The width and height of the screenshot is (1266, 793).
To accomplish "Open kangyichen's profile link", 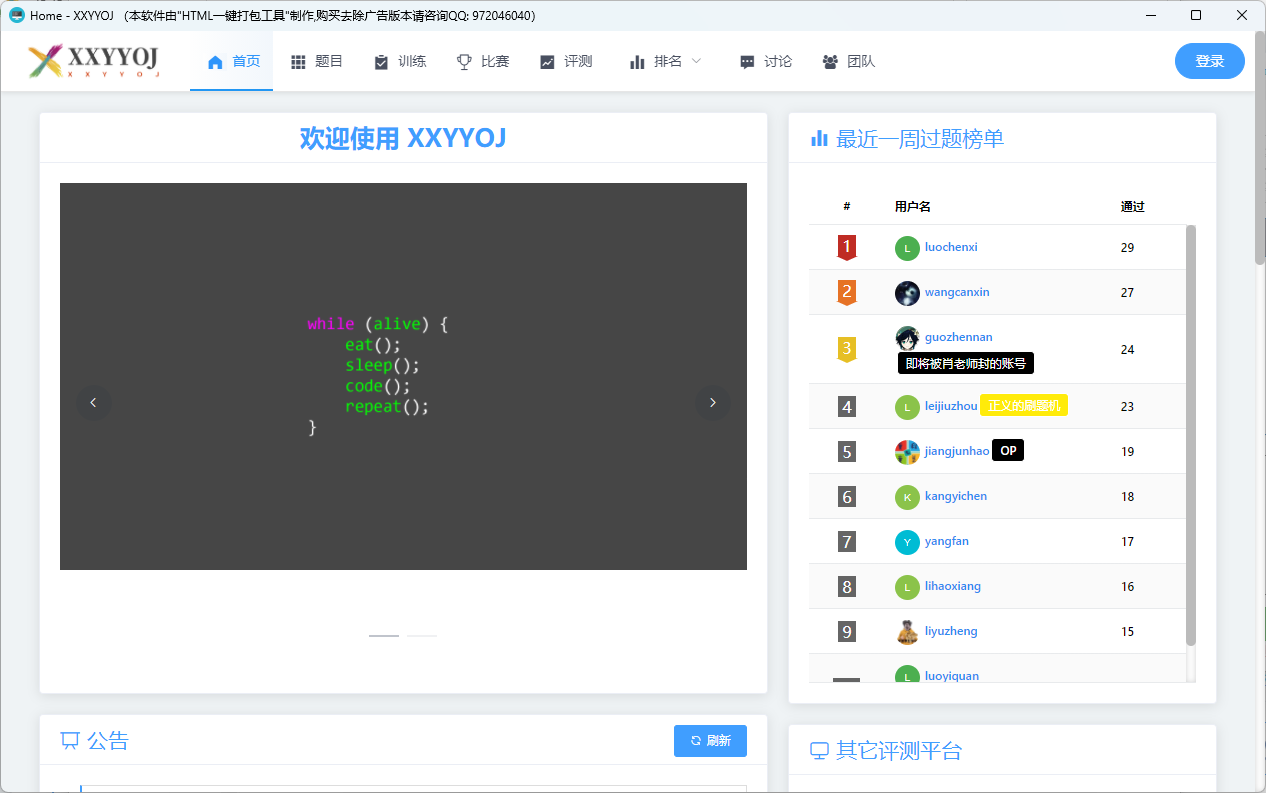I will pyautogui.click(x=956, y=496).
